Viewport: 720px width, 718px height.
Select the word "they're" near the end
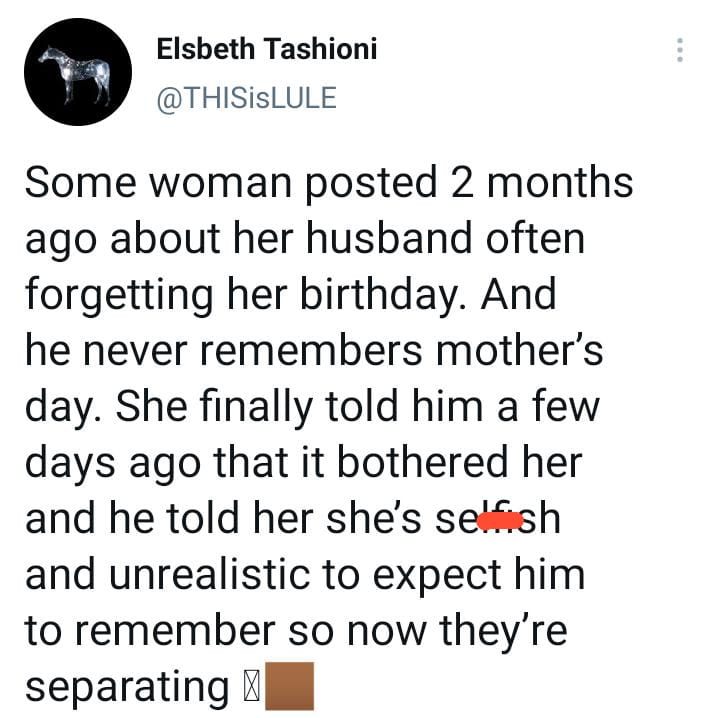tap(503, 631)
